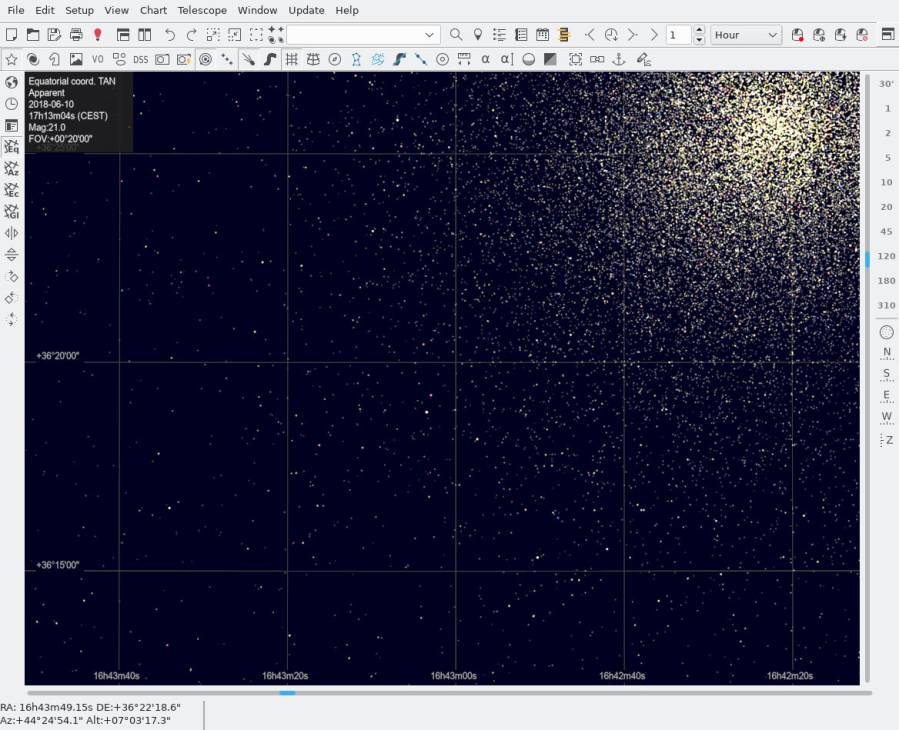Point chart toward West (W)
The width and height of the screenshot is (899, 730).
(x=887, y=418)
